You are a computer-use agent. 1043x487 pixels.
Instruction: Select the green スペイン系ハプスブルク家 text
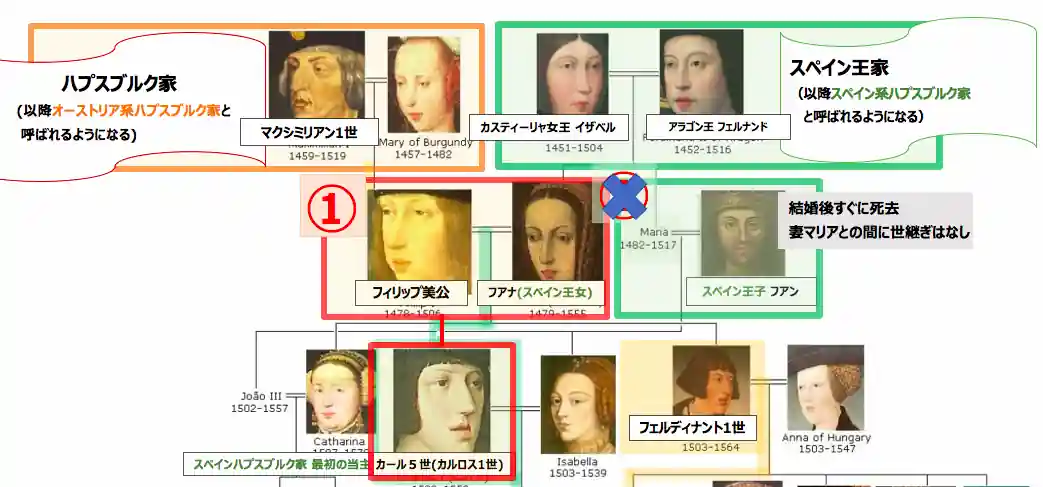pos(900,94)
